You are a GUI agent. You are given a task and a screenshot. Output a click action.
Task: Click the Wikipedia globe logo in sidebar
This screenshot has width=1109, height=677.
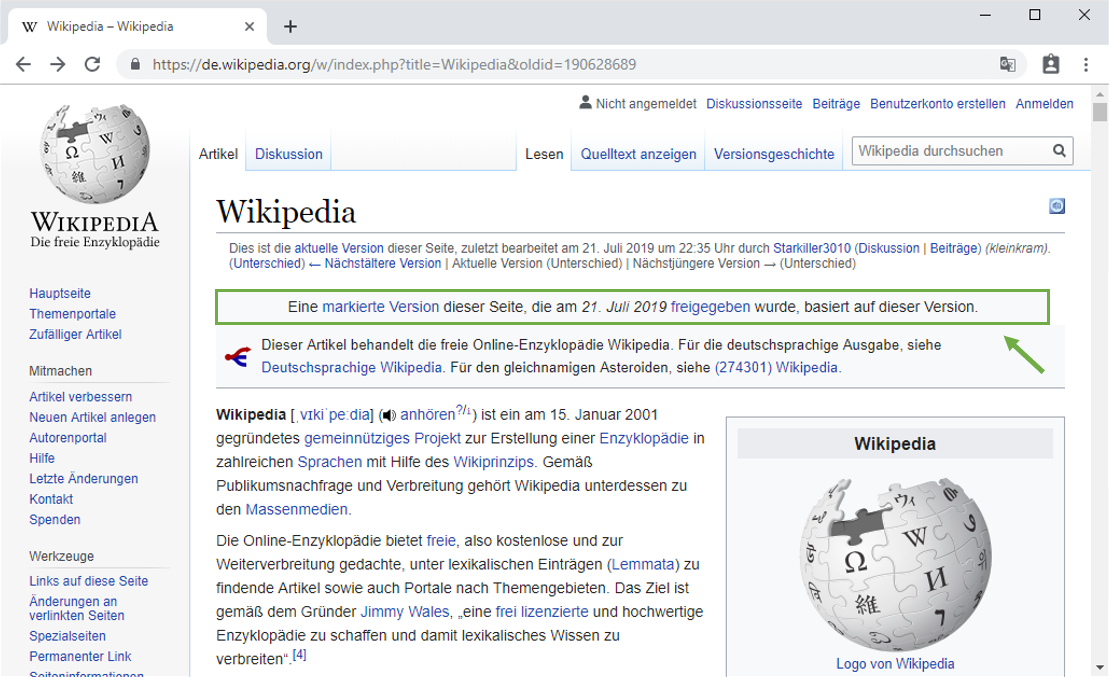[x=95, y=154]
